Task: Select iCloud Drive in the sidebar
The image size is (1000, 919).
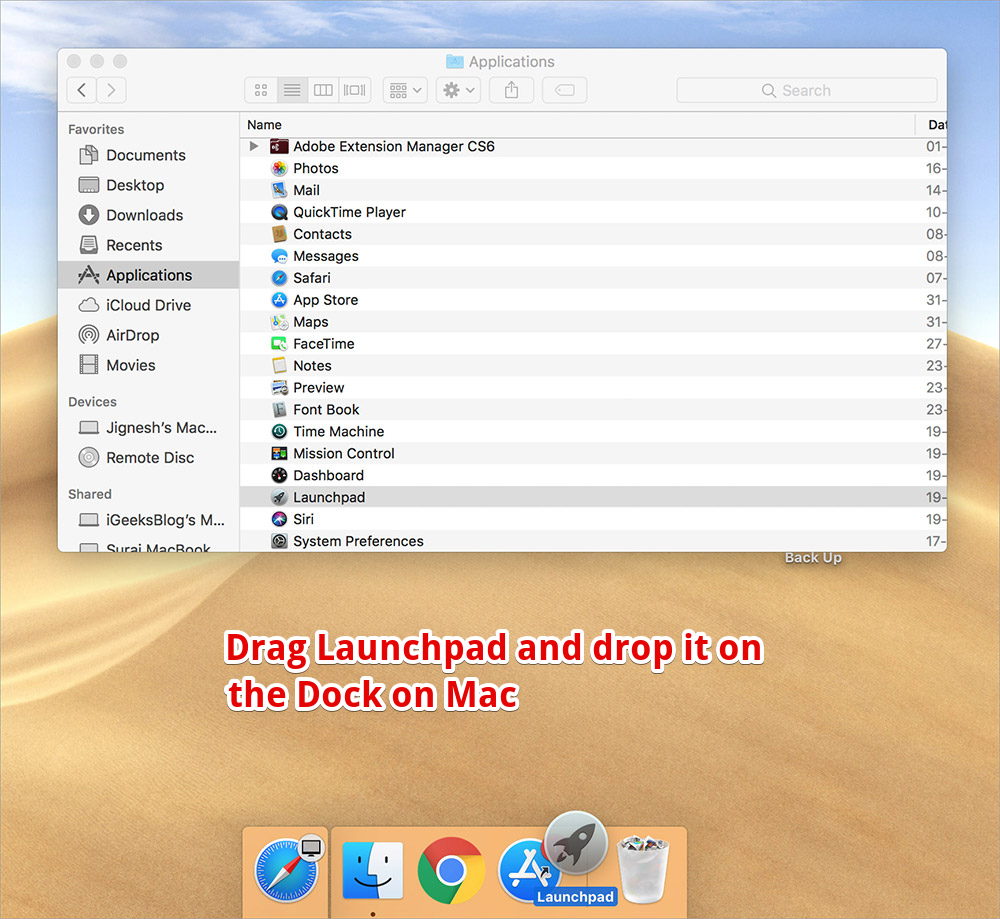Action: 142,305
